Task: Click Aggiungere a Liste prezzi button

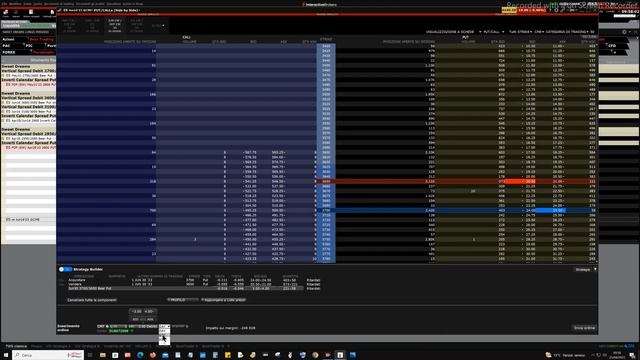Action: [x=223, y=300]
